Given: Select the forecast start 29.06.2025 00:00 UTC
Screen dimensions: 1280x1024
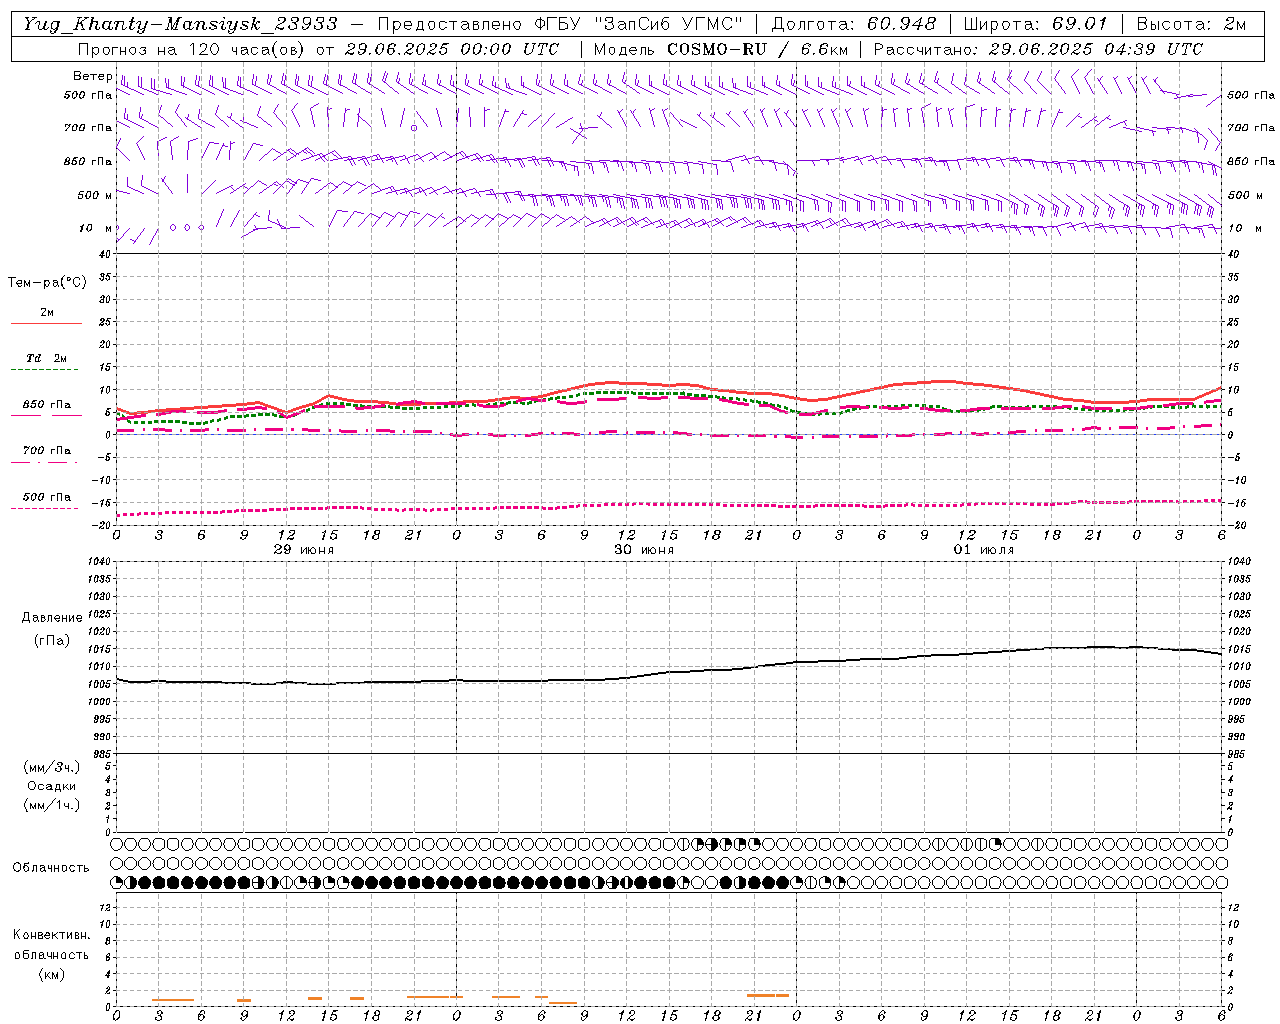Looking at the screenshot, I should pyautogui.click(x=452, y=49).
